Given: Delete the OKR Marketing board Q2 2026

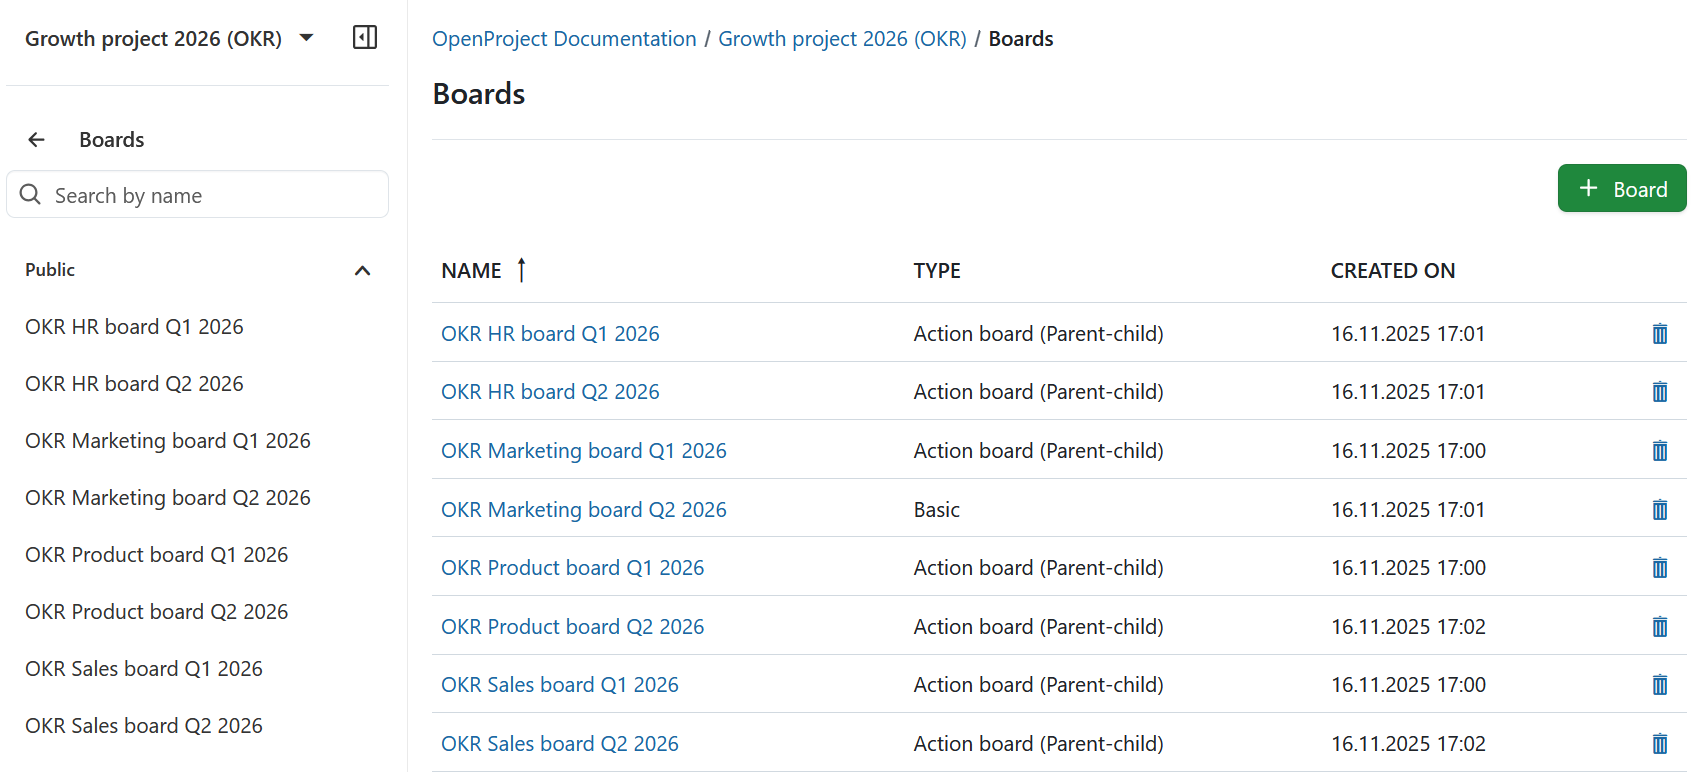Looking at the screenshot, I should click(1660, 510).
